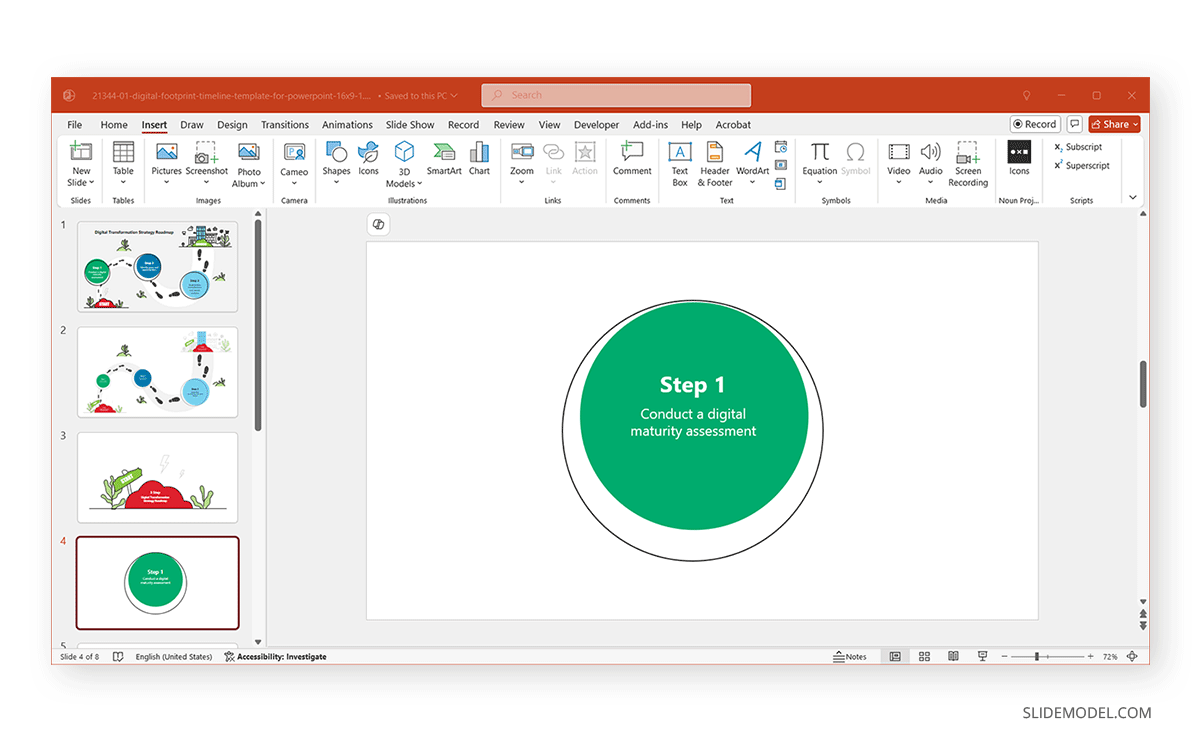The width and height of the screenshot is (1200, 743).
Task: Select slide 1 thumbnail
Action: tap(158, 267)
